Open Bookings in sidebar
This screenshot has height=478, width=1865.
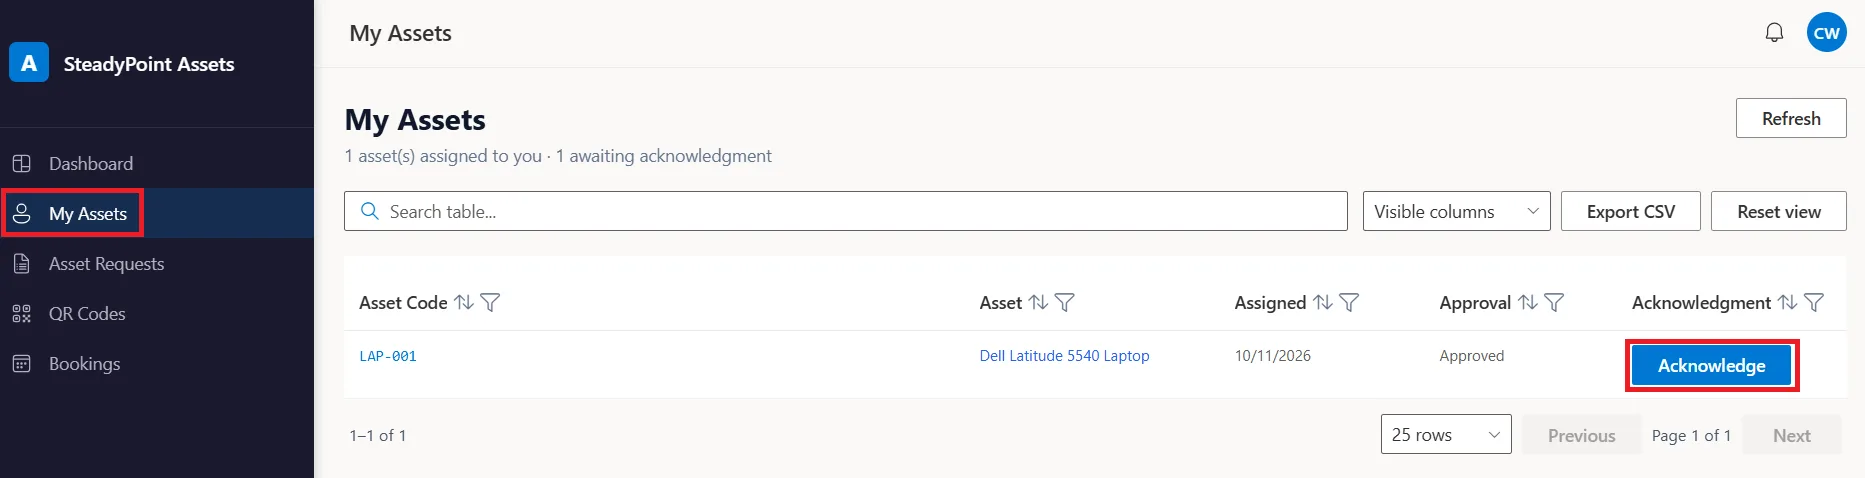[x=157, y=363]
